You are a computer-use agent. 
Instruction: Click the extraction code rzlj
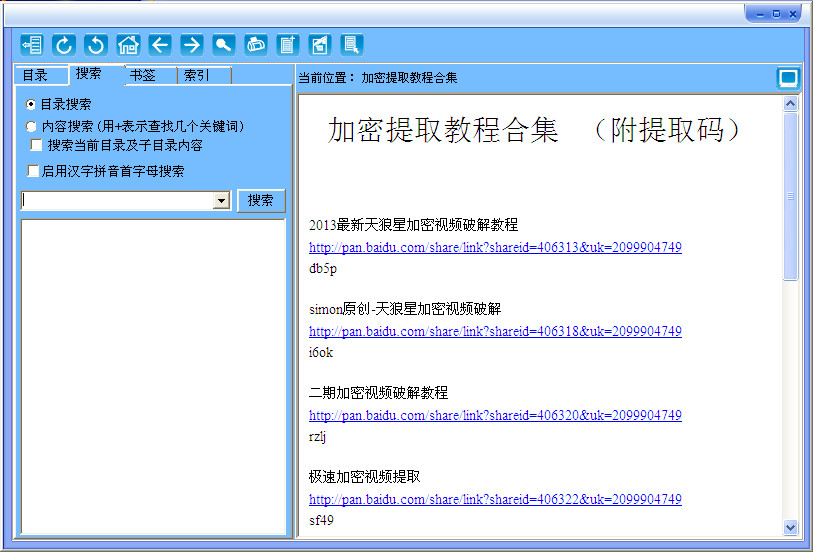coord(317,436)
